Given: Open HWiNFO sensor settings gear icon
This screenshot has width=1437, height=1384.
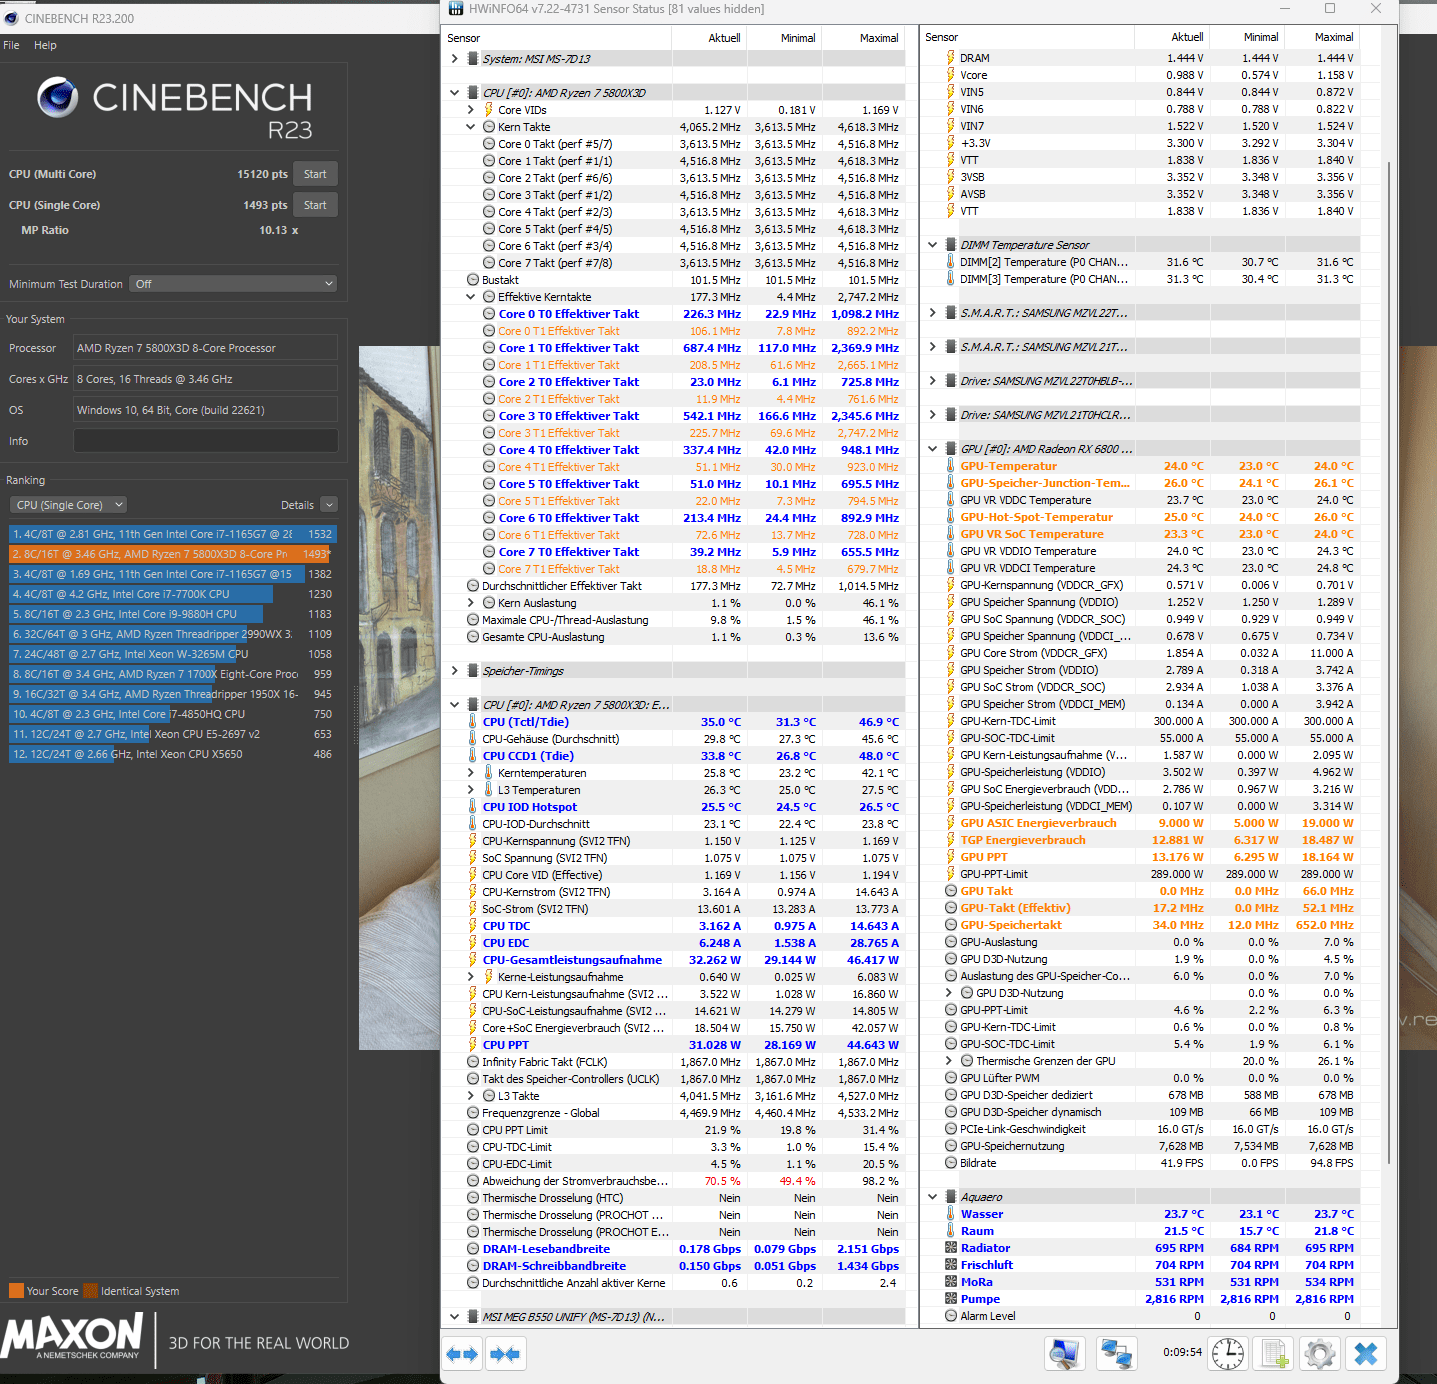Looking at the screenshot, I should (x=1320, y=1354).
